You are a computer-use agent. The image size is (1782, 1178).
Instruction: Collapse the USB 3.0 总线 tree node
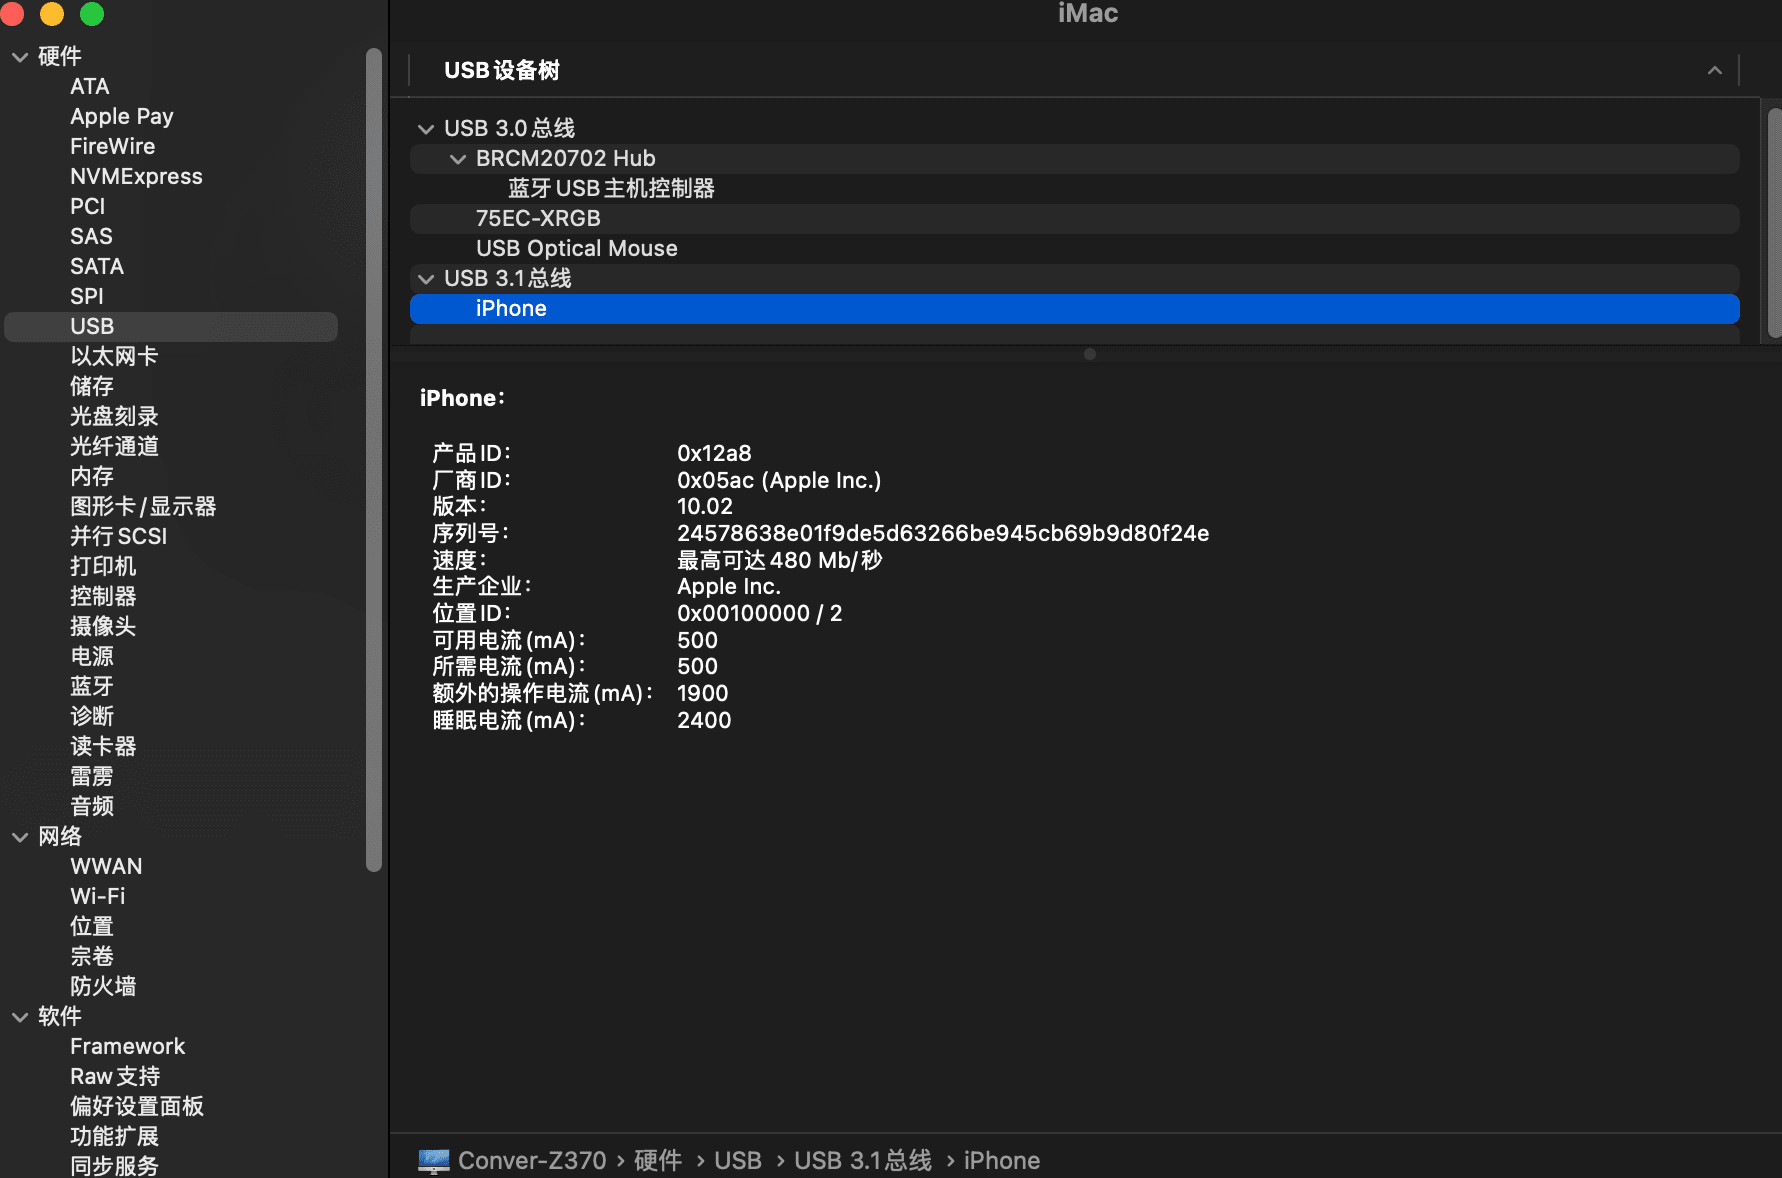pyautogui.click(x=426, y=129)
